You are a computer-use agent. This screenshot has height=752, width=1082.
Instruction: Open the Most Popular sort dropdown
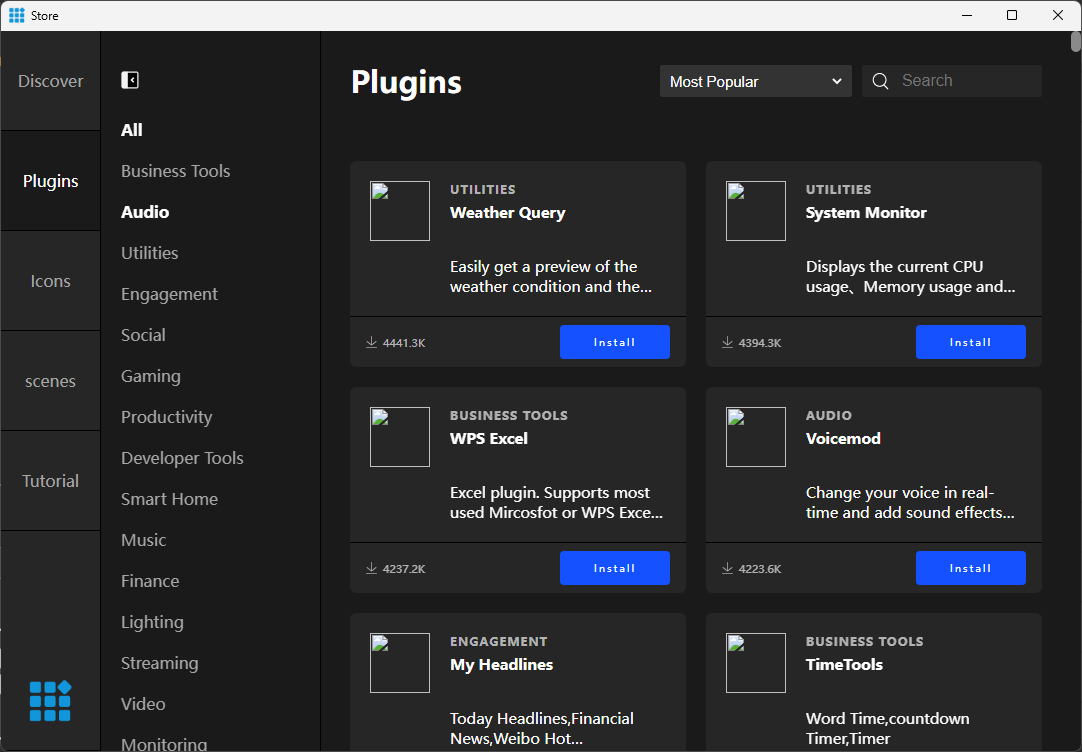[x=756, y=81]
